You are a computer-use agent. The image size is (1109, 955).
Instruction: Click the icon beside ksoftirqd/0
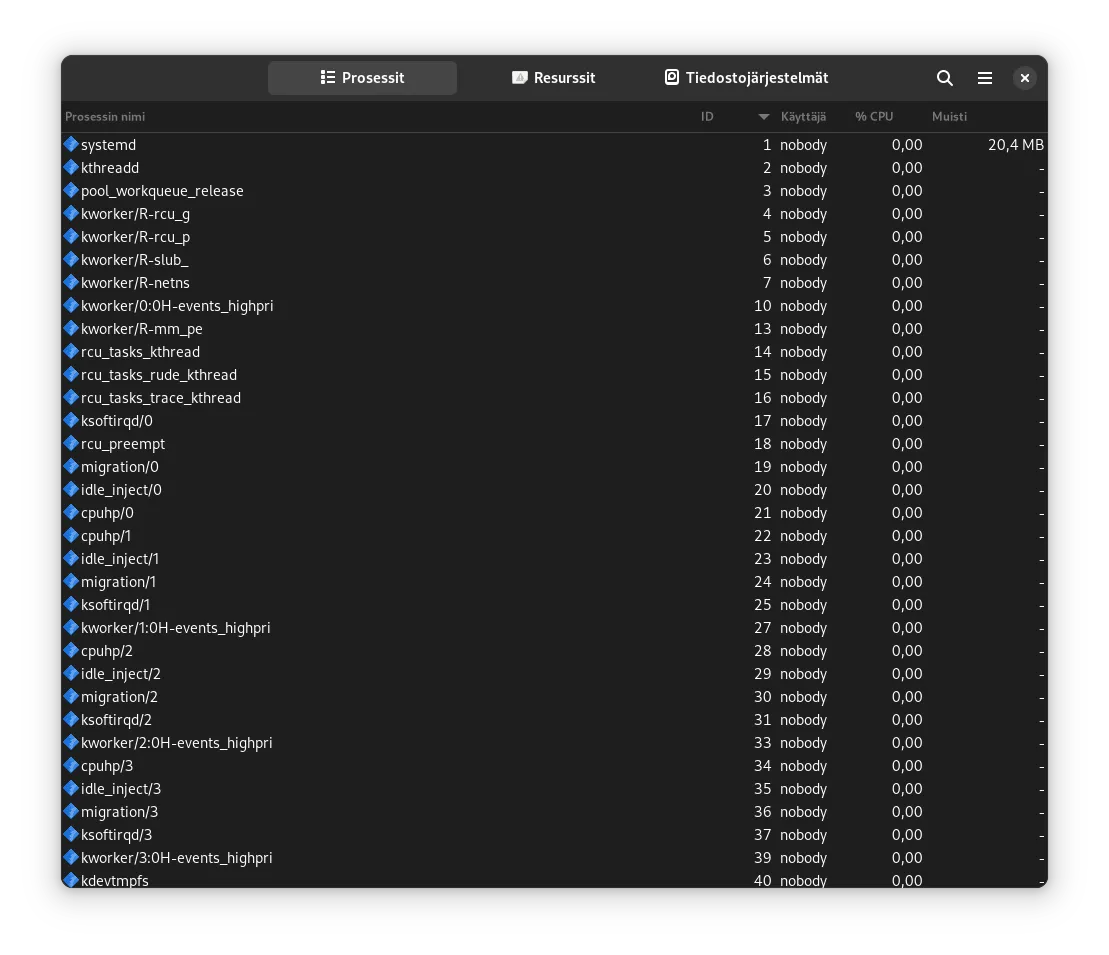pyautogui.click(x=71, y=421)
